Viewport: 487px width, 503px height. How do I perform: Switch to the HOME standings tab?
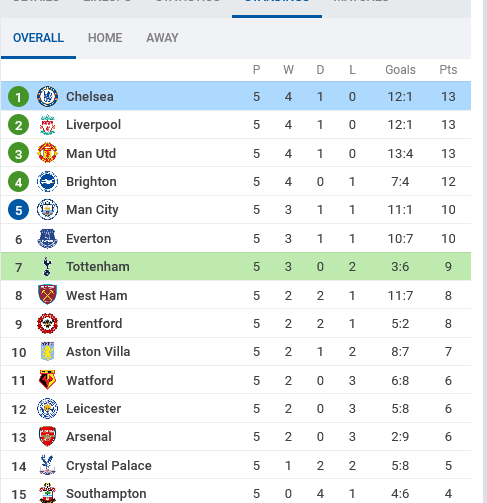(105, 38)
